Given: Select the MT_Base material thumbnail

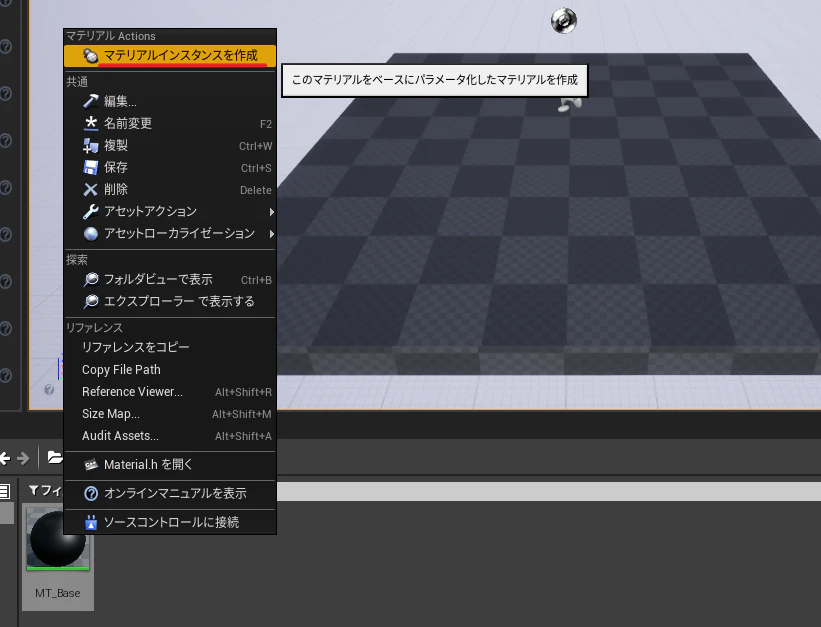Looking at the screenshot, I should (x=57, y=540).
